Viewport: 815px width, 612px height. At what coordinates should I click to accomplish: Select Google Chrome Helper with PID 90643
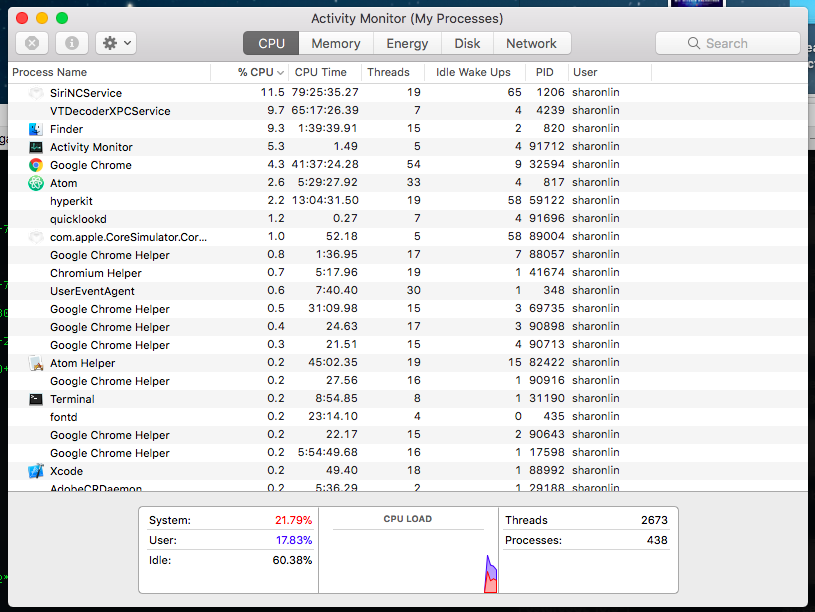408,435
